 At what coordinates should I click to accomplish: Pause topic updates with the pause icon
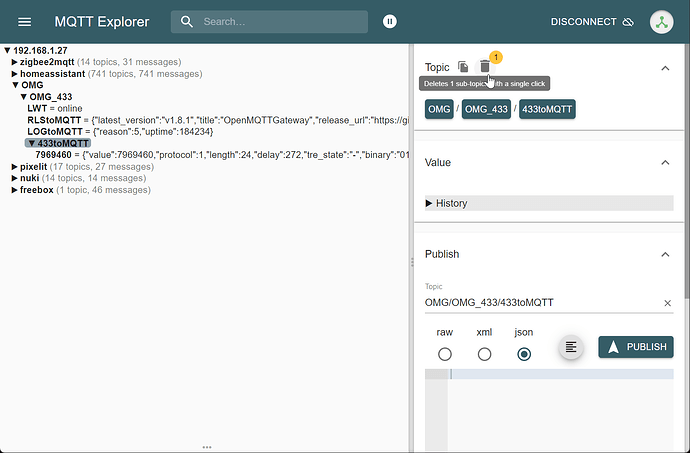pos(389,22)
